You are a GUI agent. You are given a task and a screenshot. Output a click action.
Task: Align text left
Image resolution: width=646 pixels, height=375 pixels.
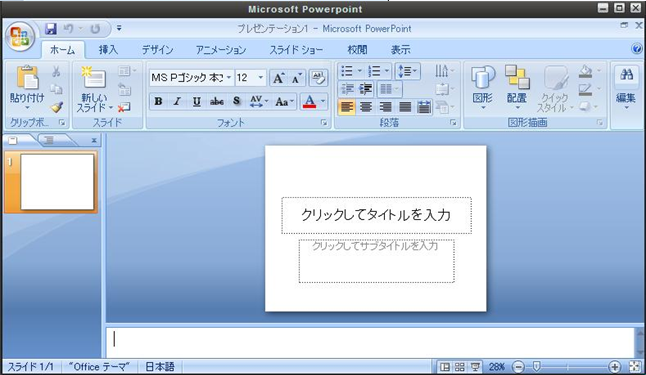point(347,108)
